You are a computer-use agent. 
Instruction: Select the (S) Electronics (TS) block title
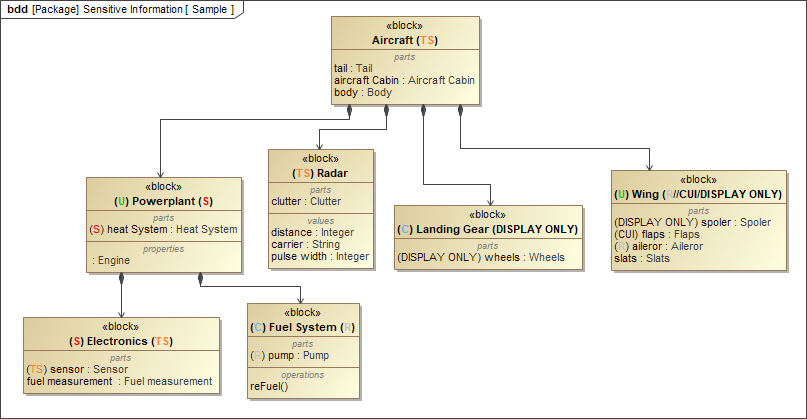pyautogui.click(x=121, y=341)
